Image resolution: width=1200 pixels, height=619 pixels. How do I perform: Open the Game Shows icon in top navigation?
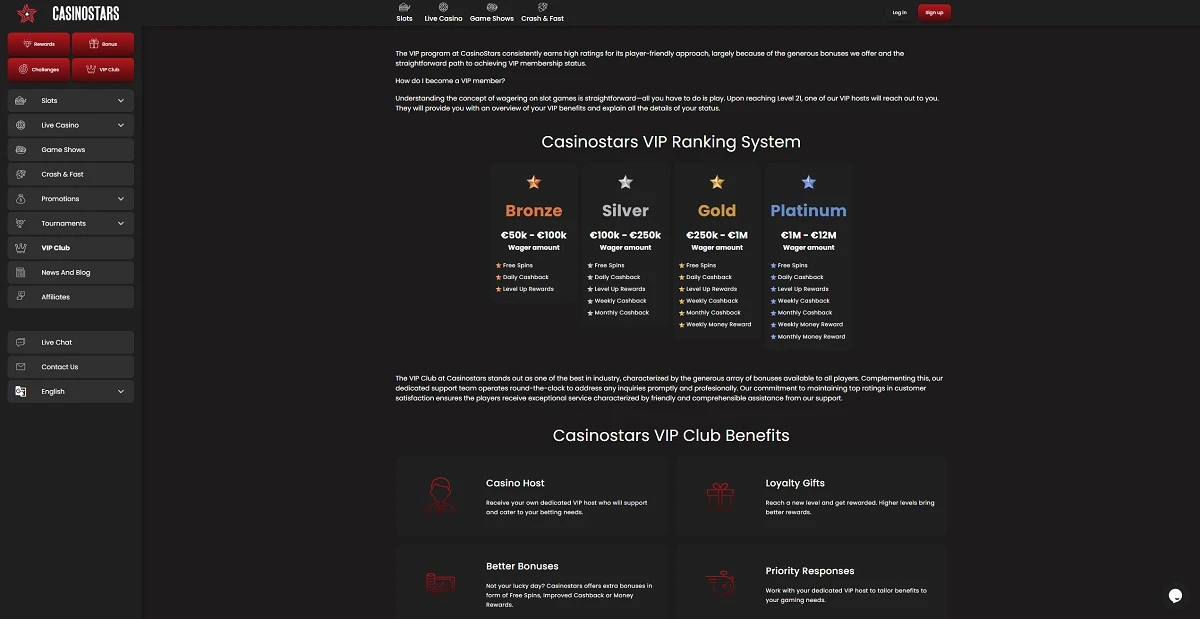[x=492, y=7]
